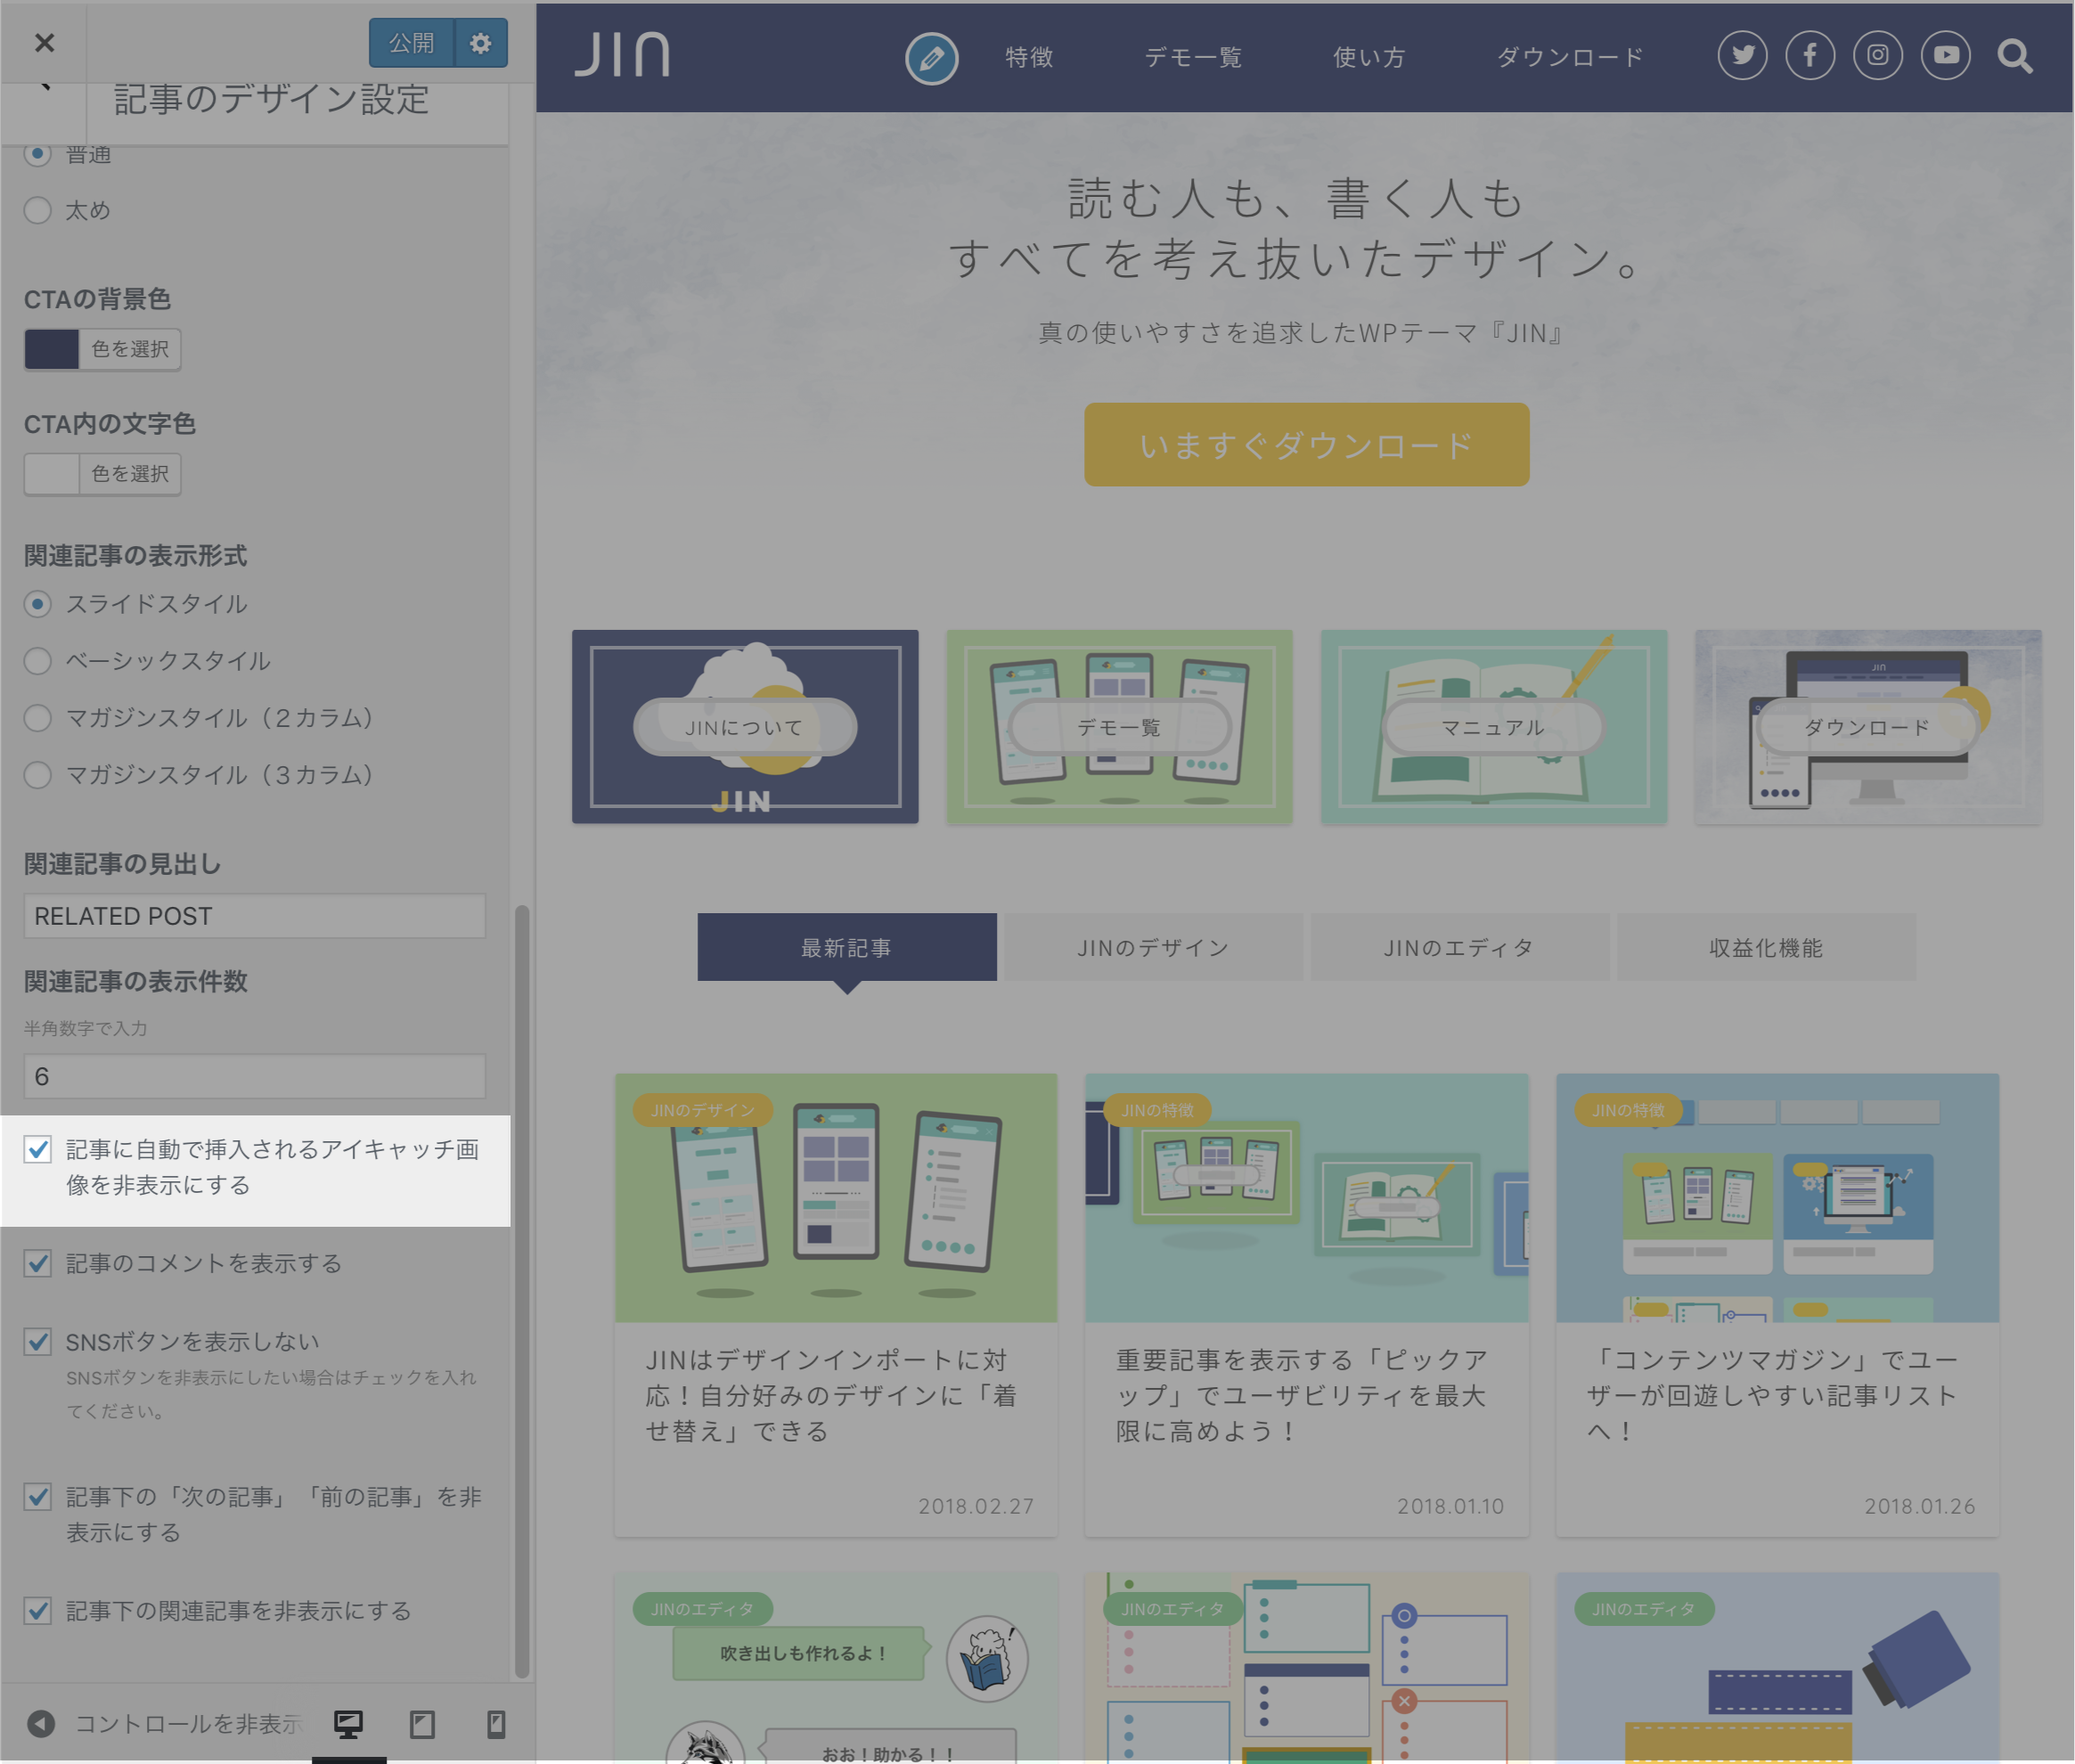Open the CTA内の文字色 color swatch
Image resolution: width=2075 pixels, height=1764 pixels.
click(52, 474)
